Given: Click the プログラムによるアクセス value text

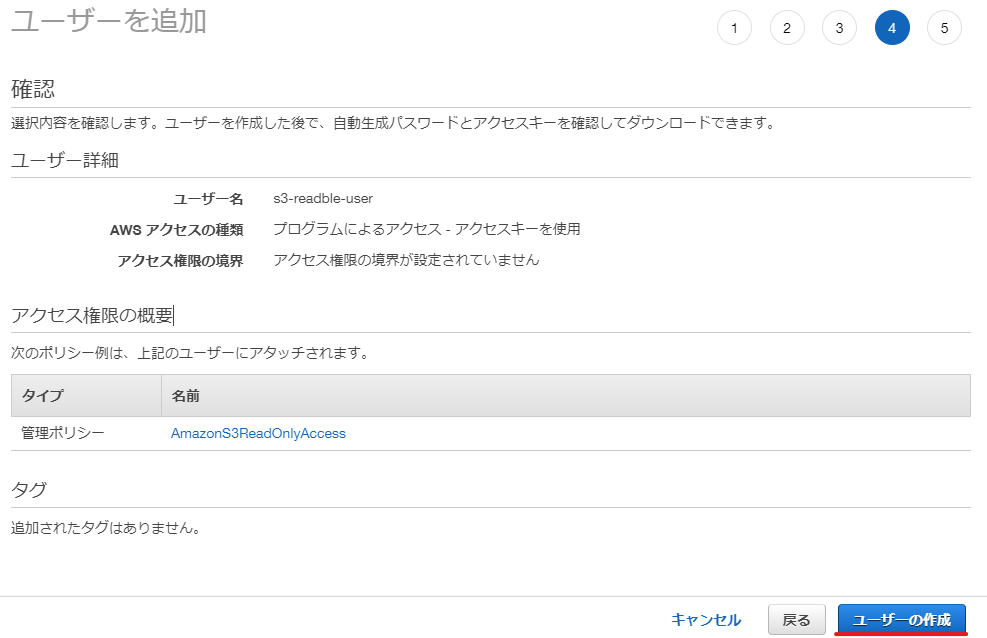Looking at the screenshot, I should point(427,229).
